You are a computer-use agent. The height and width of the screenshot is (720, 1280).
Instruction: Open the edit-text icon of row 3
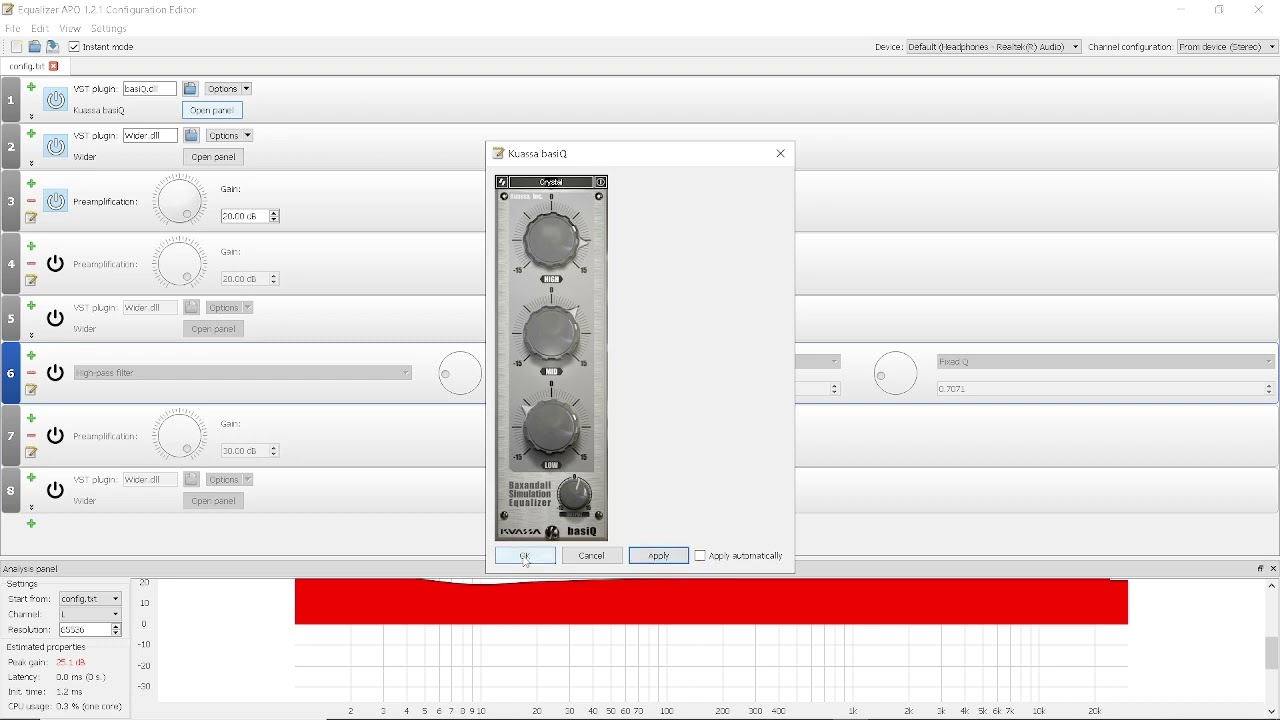point(31,218)
